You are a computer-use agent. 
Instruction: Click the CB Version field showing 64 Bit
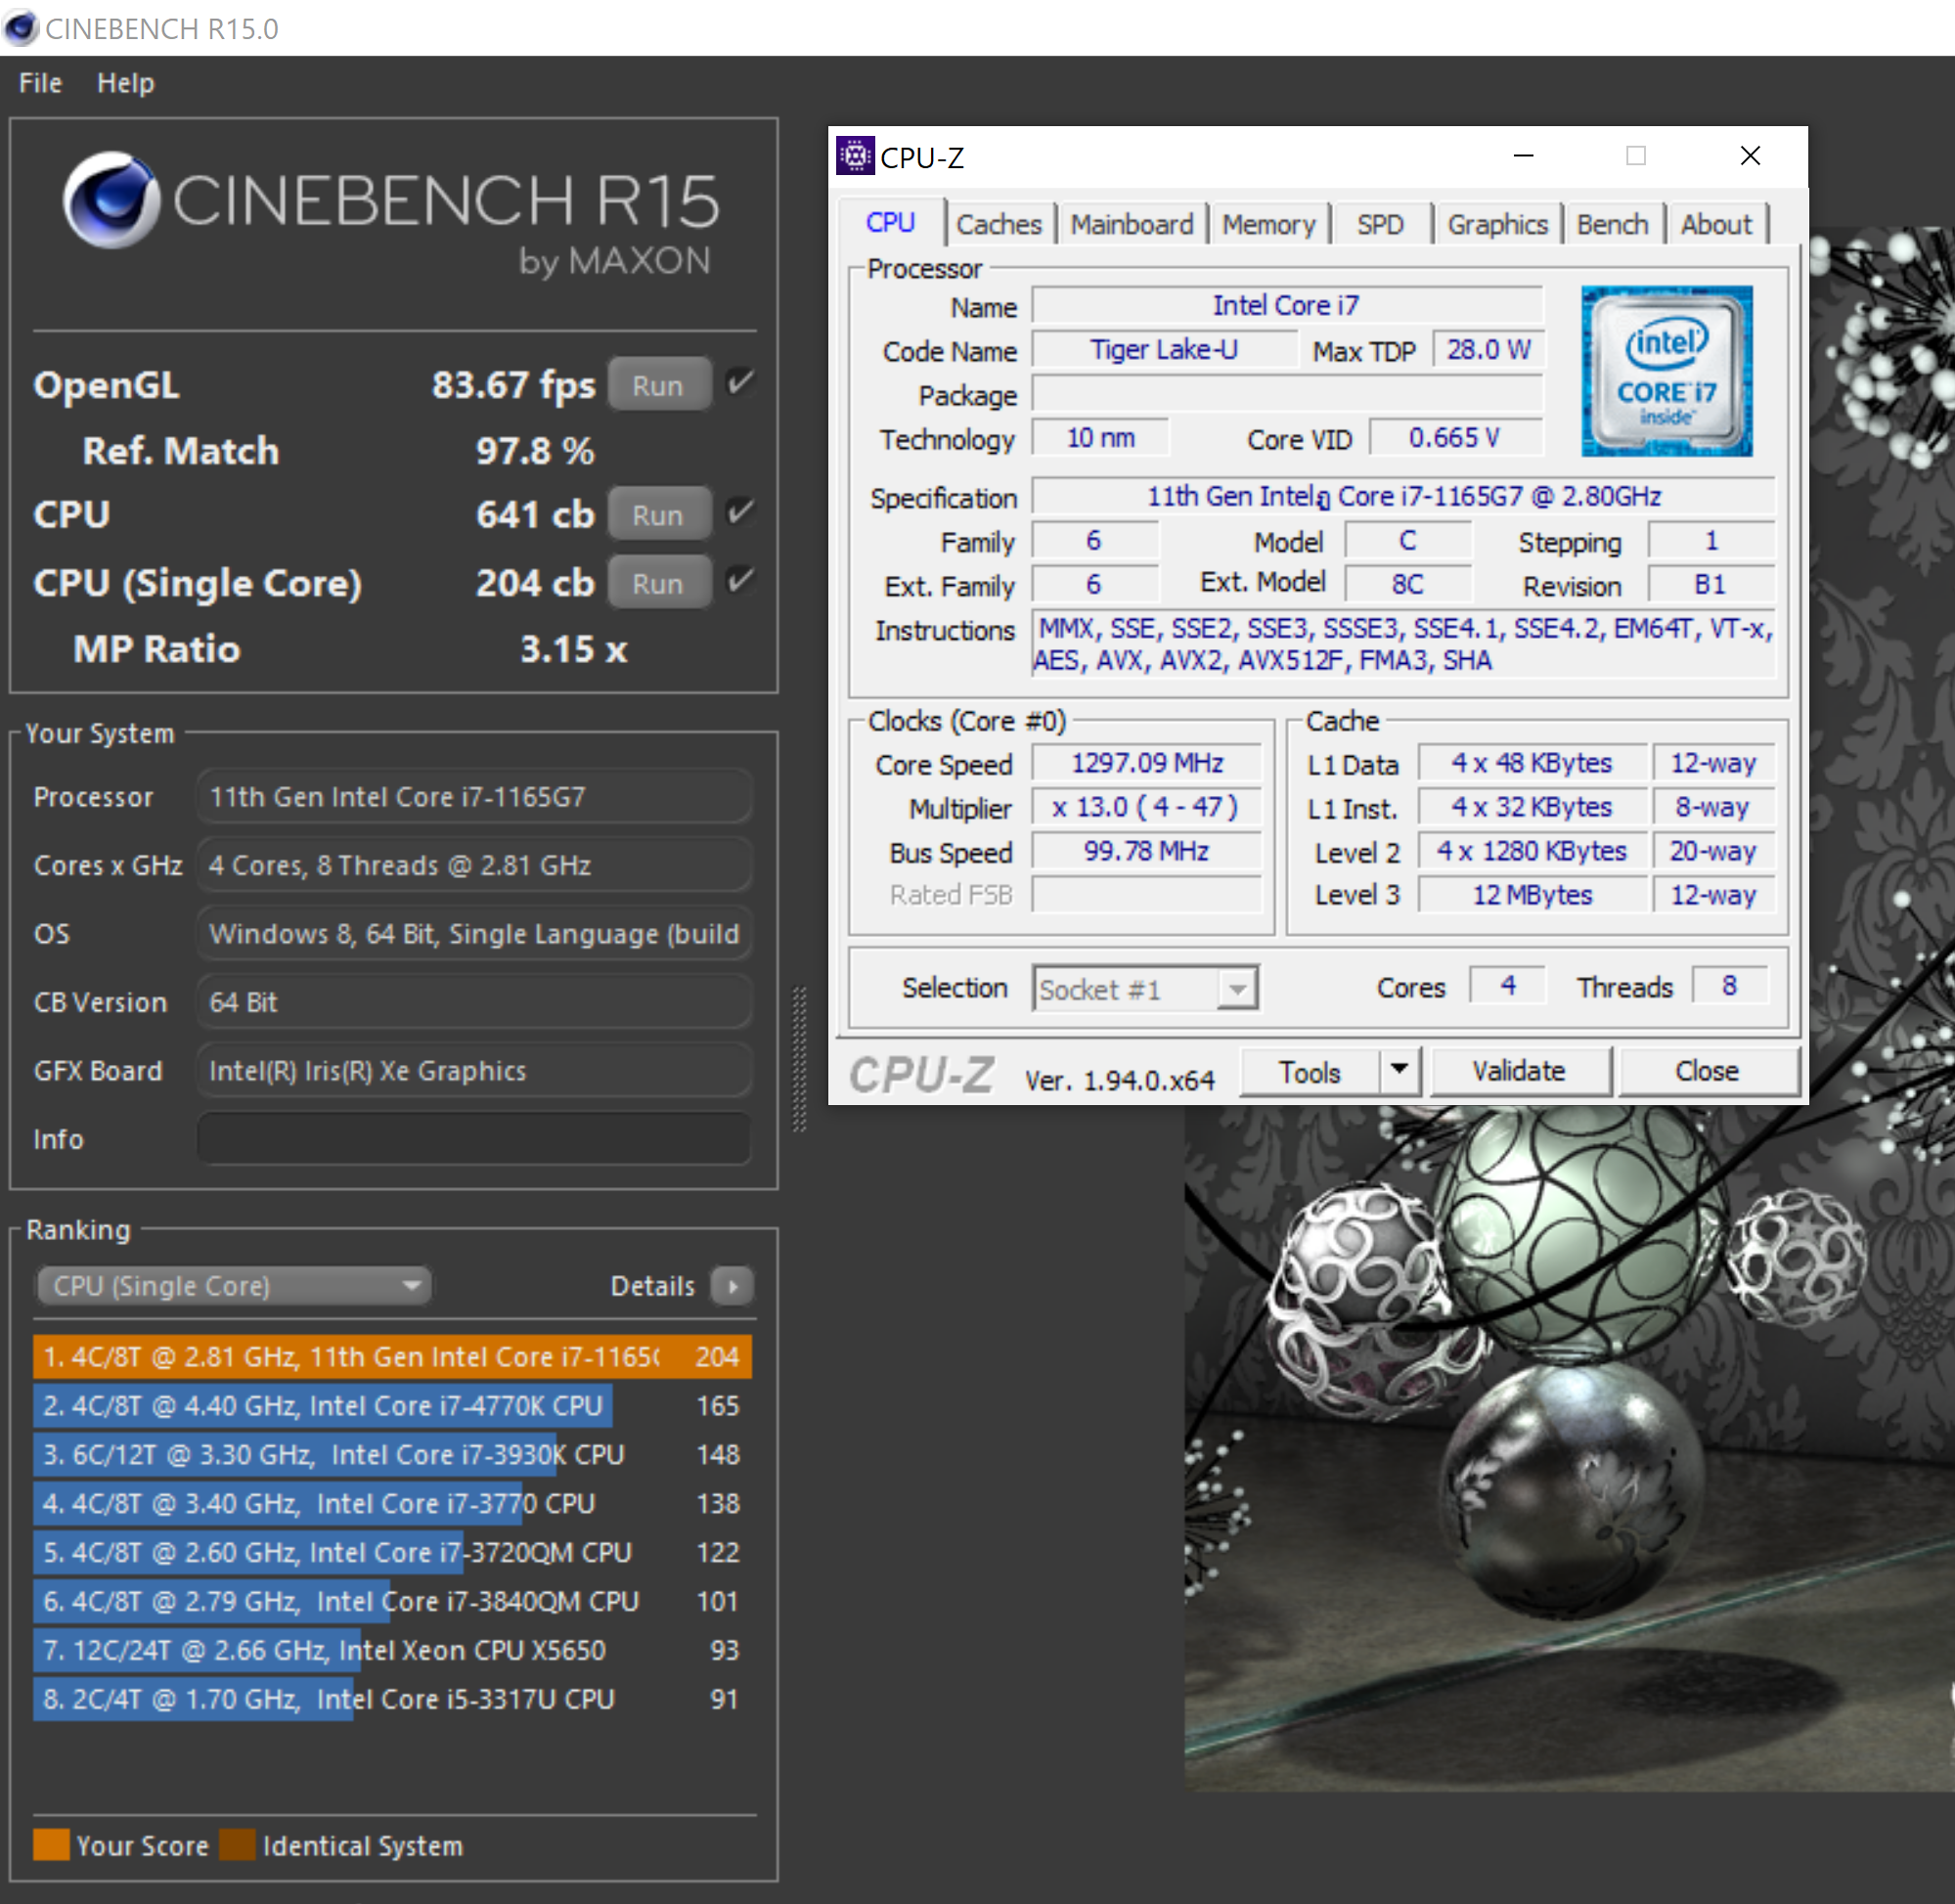474,1002
